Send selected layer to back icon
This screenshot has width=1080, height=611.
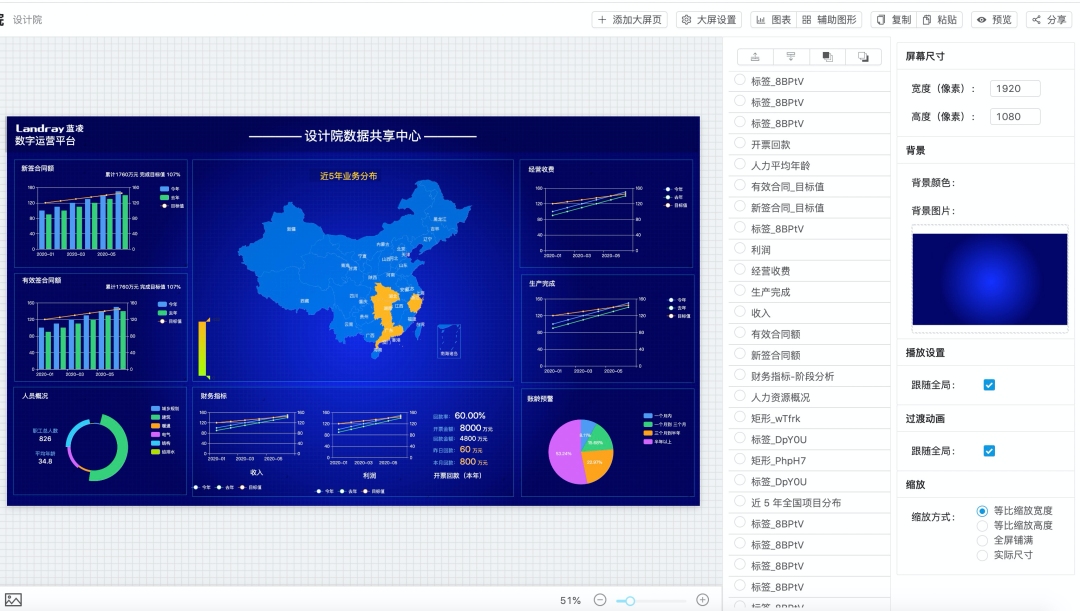coord(863,57)
